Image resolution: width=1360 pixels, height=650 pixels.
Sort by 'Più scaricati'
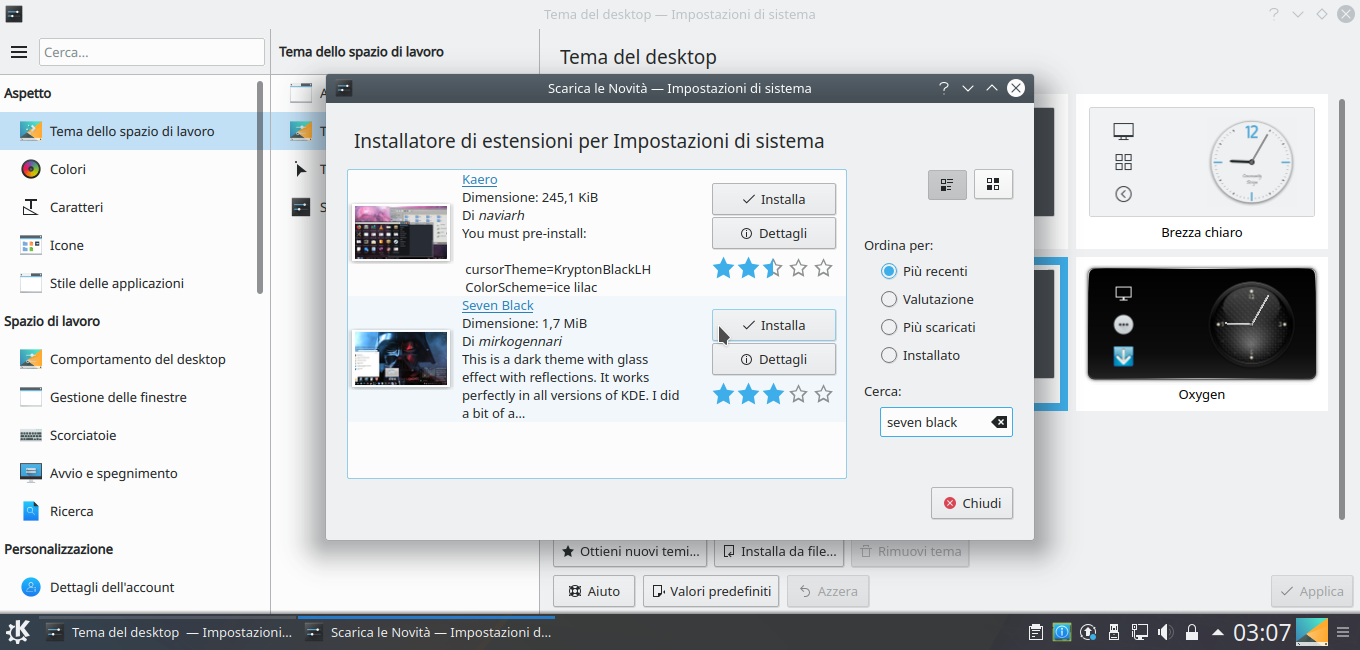pos(928,327)
